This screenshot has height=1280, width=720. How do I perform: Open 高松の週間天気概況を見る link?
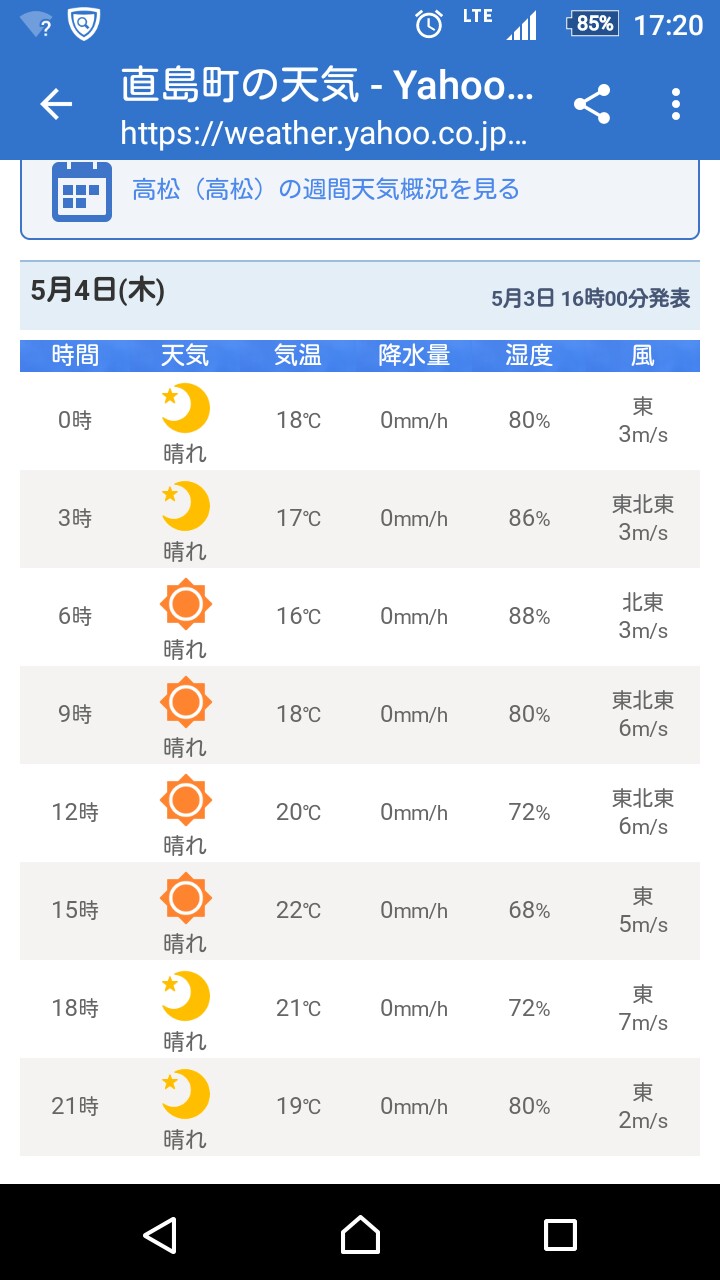pyautogui.click(x=326, y=189)
